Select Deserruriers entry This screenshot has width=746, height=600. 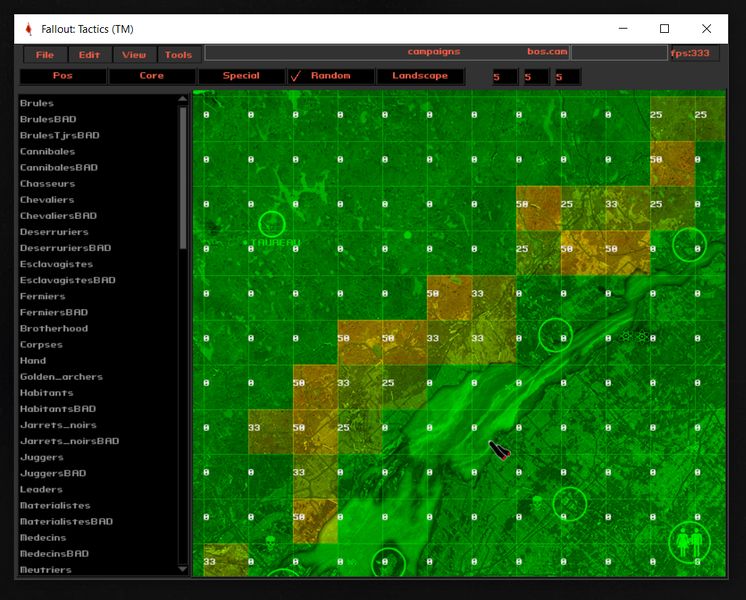pyautogui.click(x=54, y=232)
